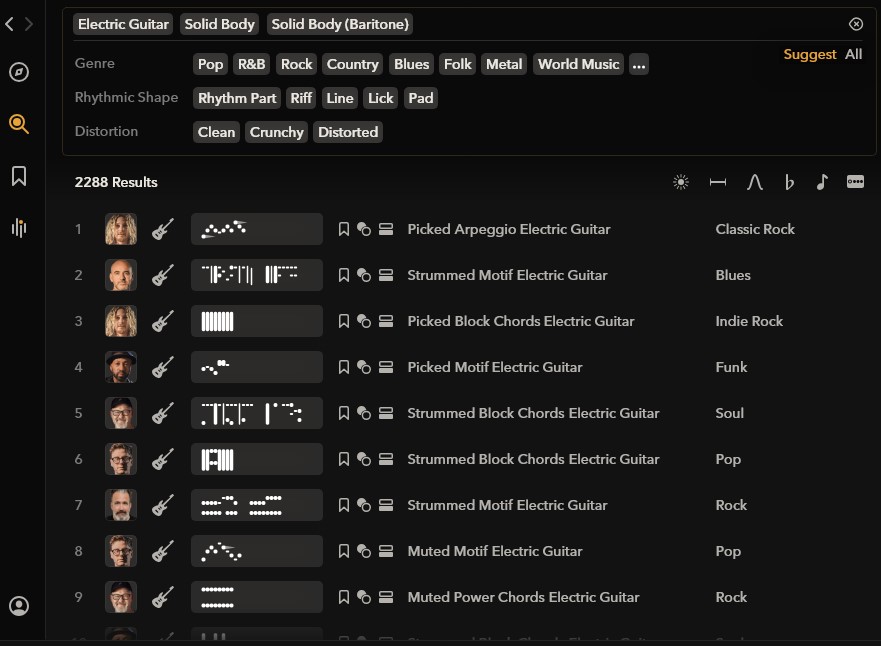
Task: Open the Discover compass in the sidebar
Action: pos(19,72)
